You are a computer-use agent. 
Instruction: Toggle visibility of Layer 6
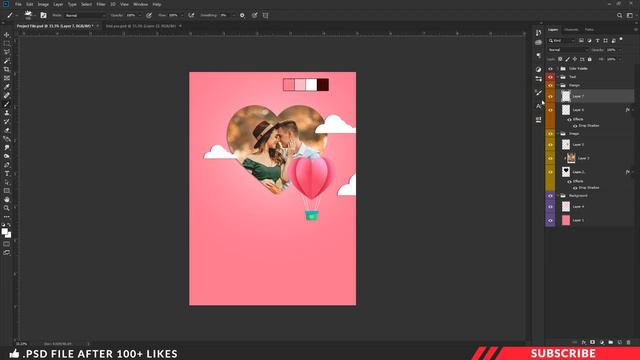click(x=550, y=110)
